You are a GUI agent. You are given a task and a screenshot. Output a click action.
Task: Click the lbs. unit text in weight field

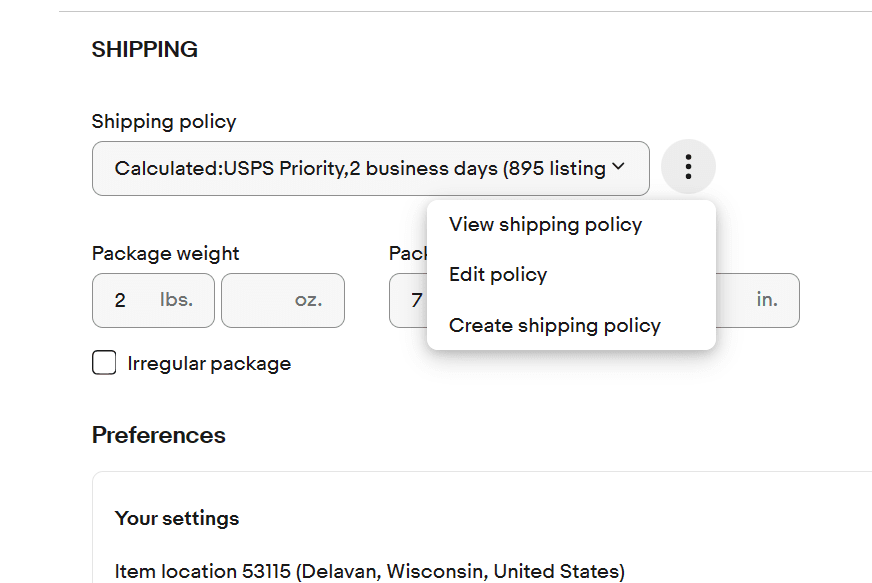click(x=176, y=300)
